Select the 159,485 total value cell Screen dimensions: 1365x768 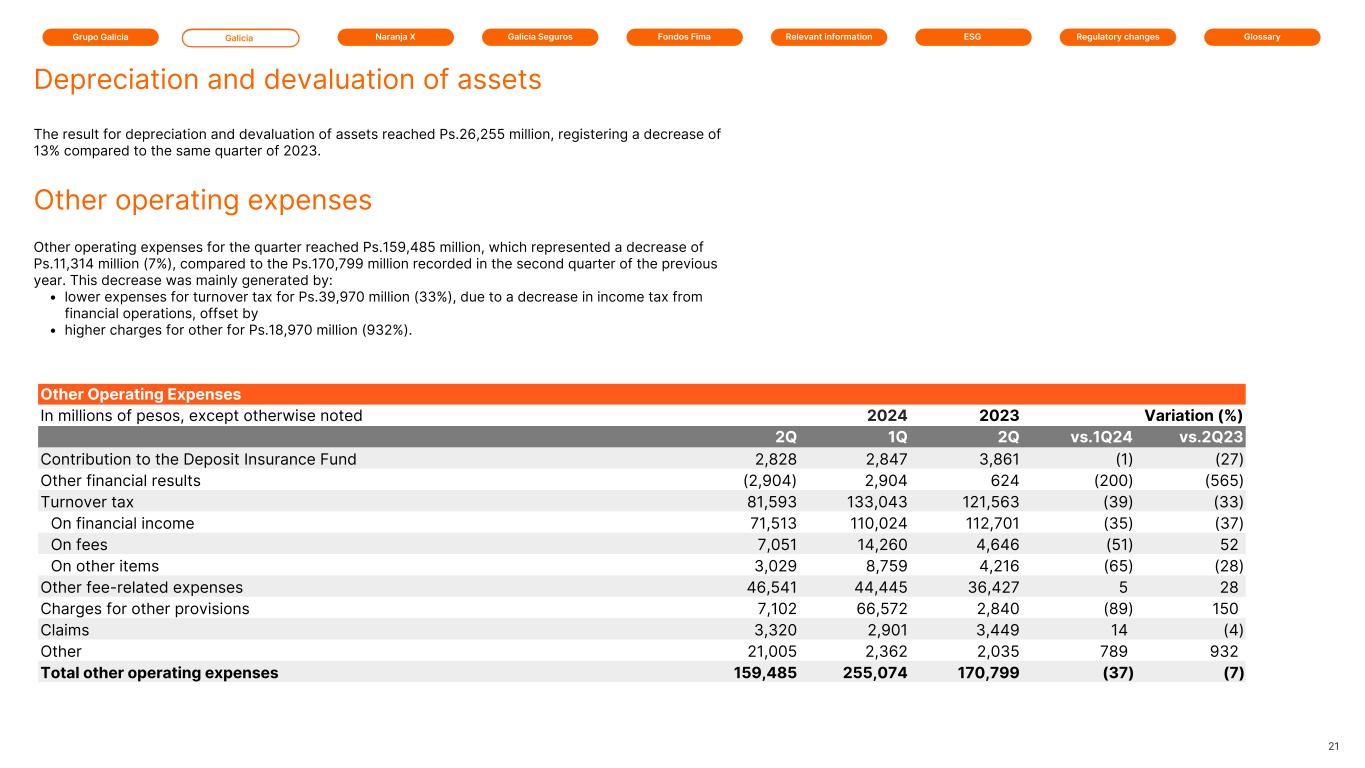[764, 673]
